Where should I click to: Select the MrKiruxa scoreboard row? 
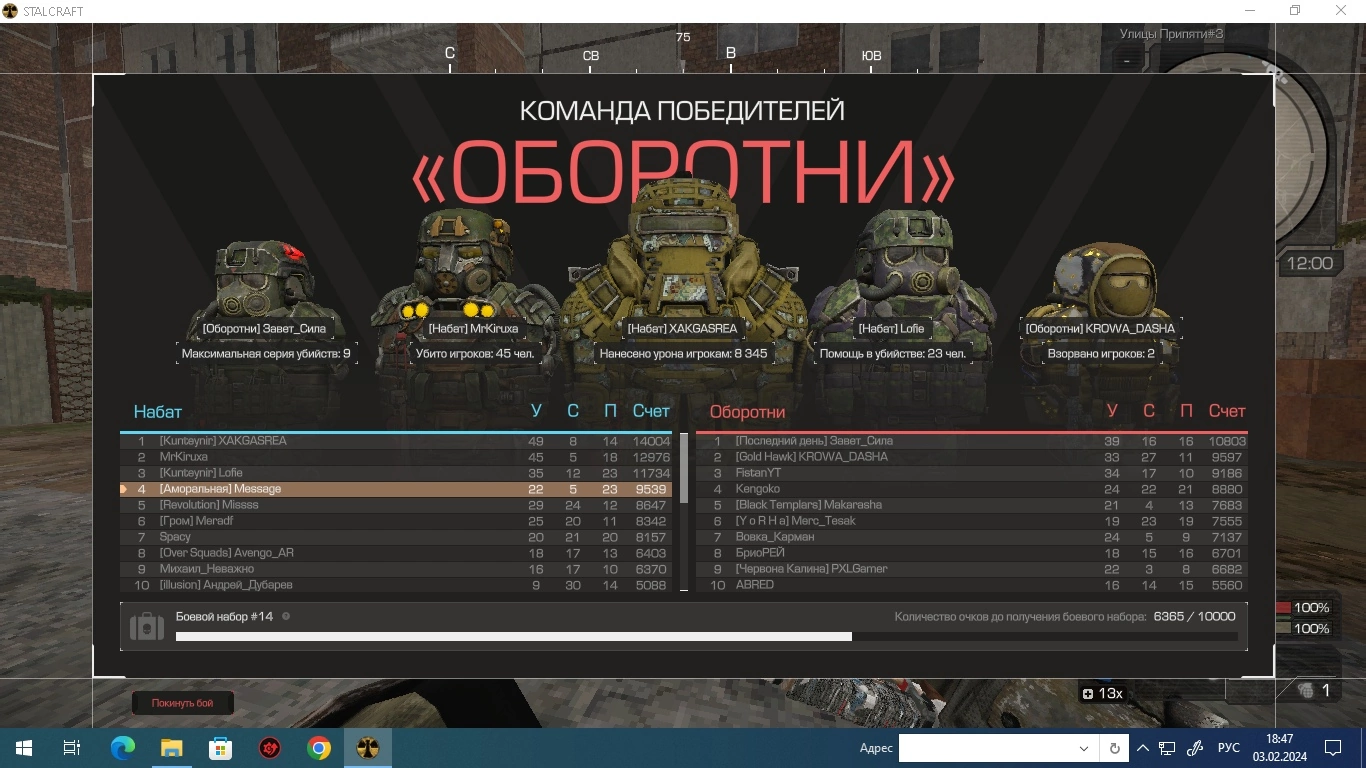[x=396, y=457]
